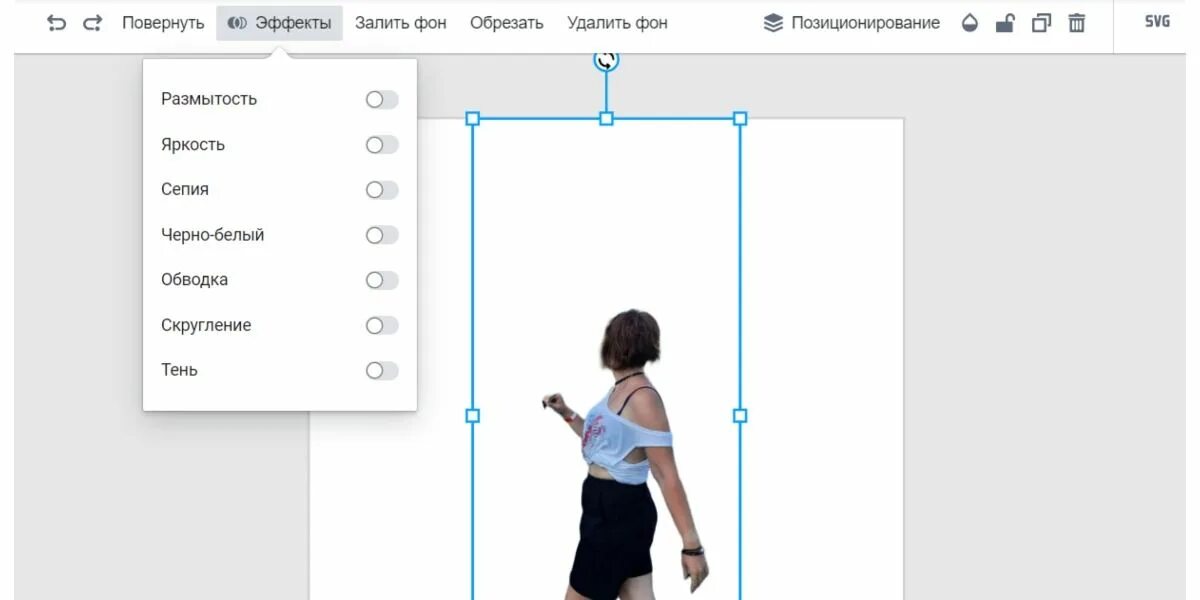This screenshot has width=1200, height=600.
Task: Enable the Черно-белый filter switch
Action: point(381,235)
